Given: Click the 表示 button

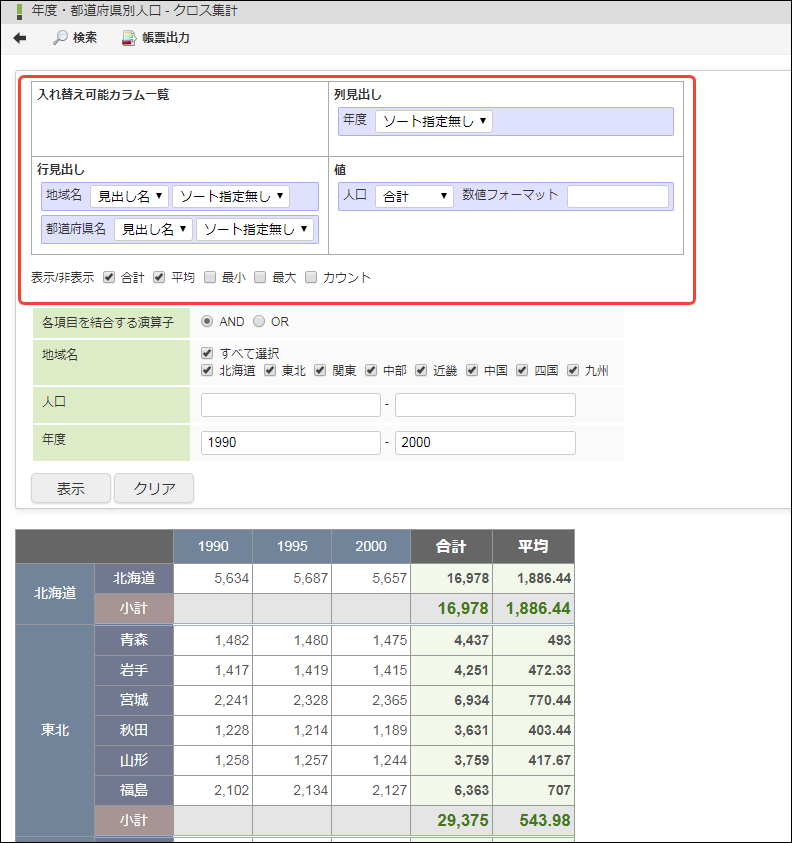Looking at the screenshot, I should pyautogui.click(x=71, y=488).
